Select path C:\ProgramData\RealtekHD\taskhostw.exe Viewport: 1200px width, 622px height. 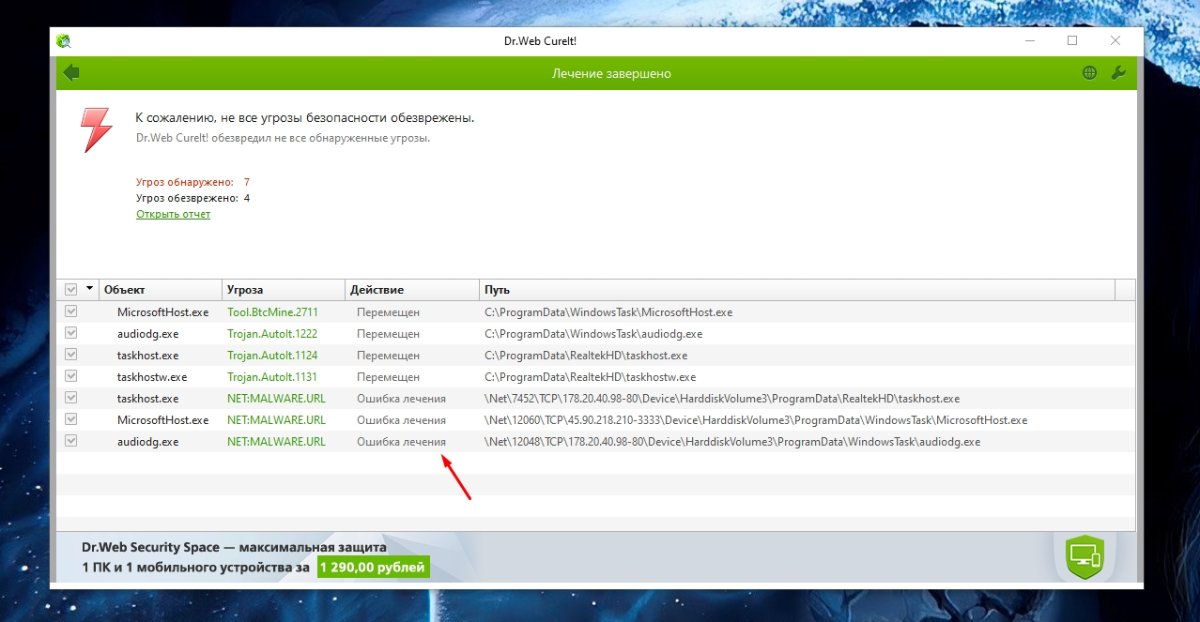[590, 377]
